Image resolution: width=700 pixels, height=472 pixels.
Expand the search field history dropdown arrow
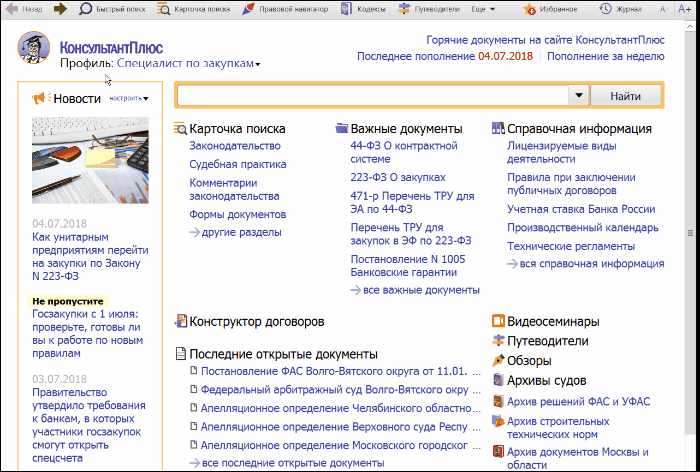pos(579,95)
